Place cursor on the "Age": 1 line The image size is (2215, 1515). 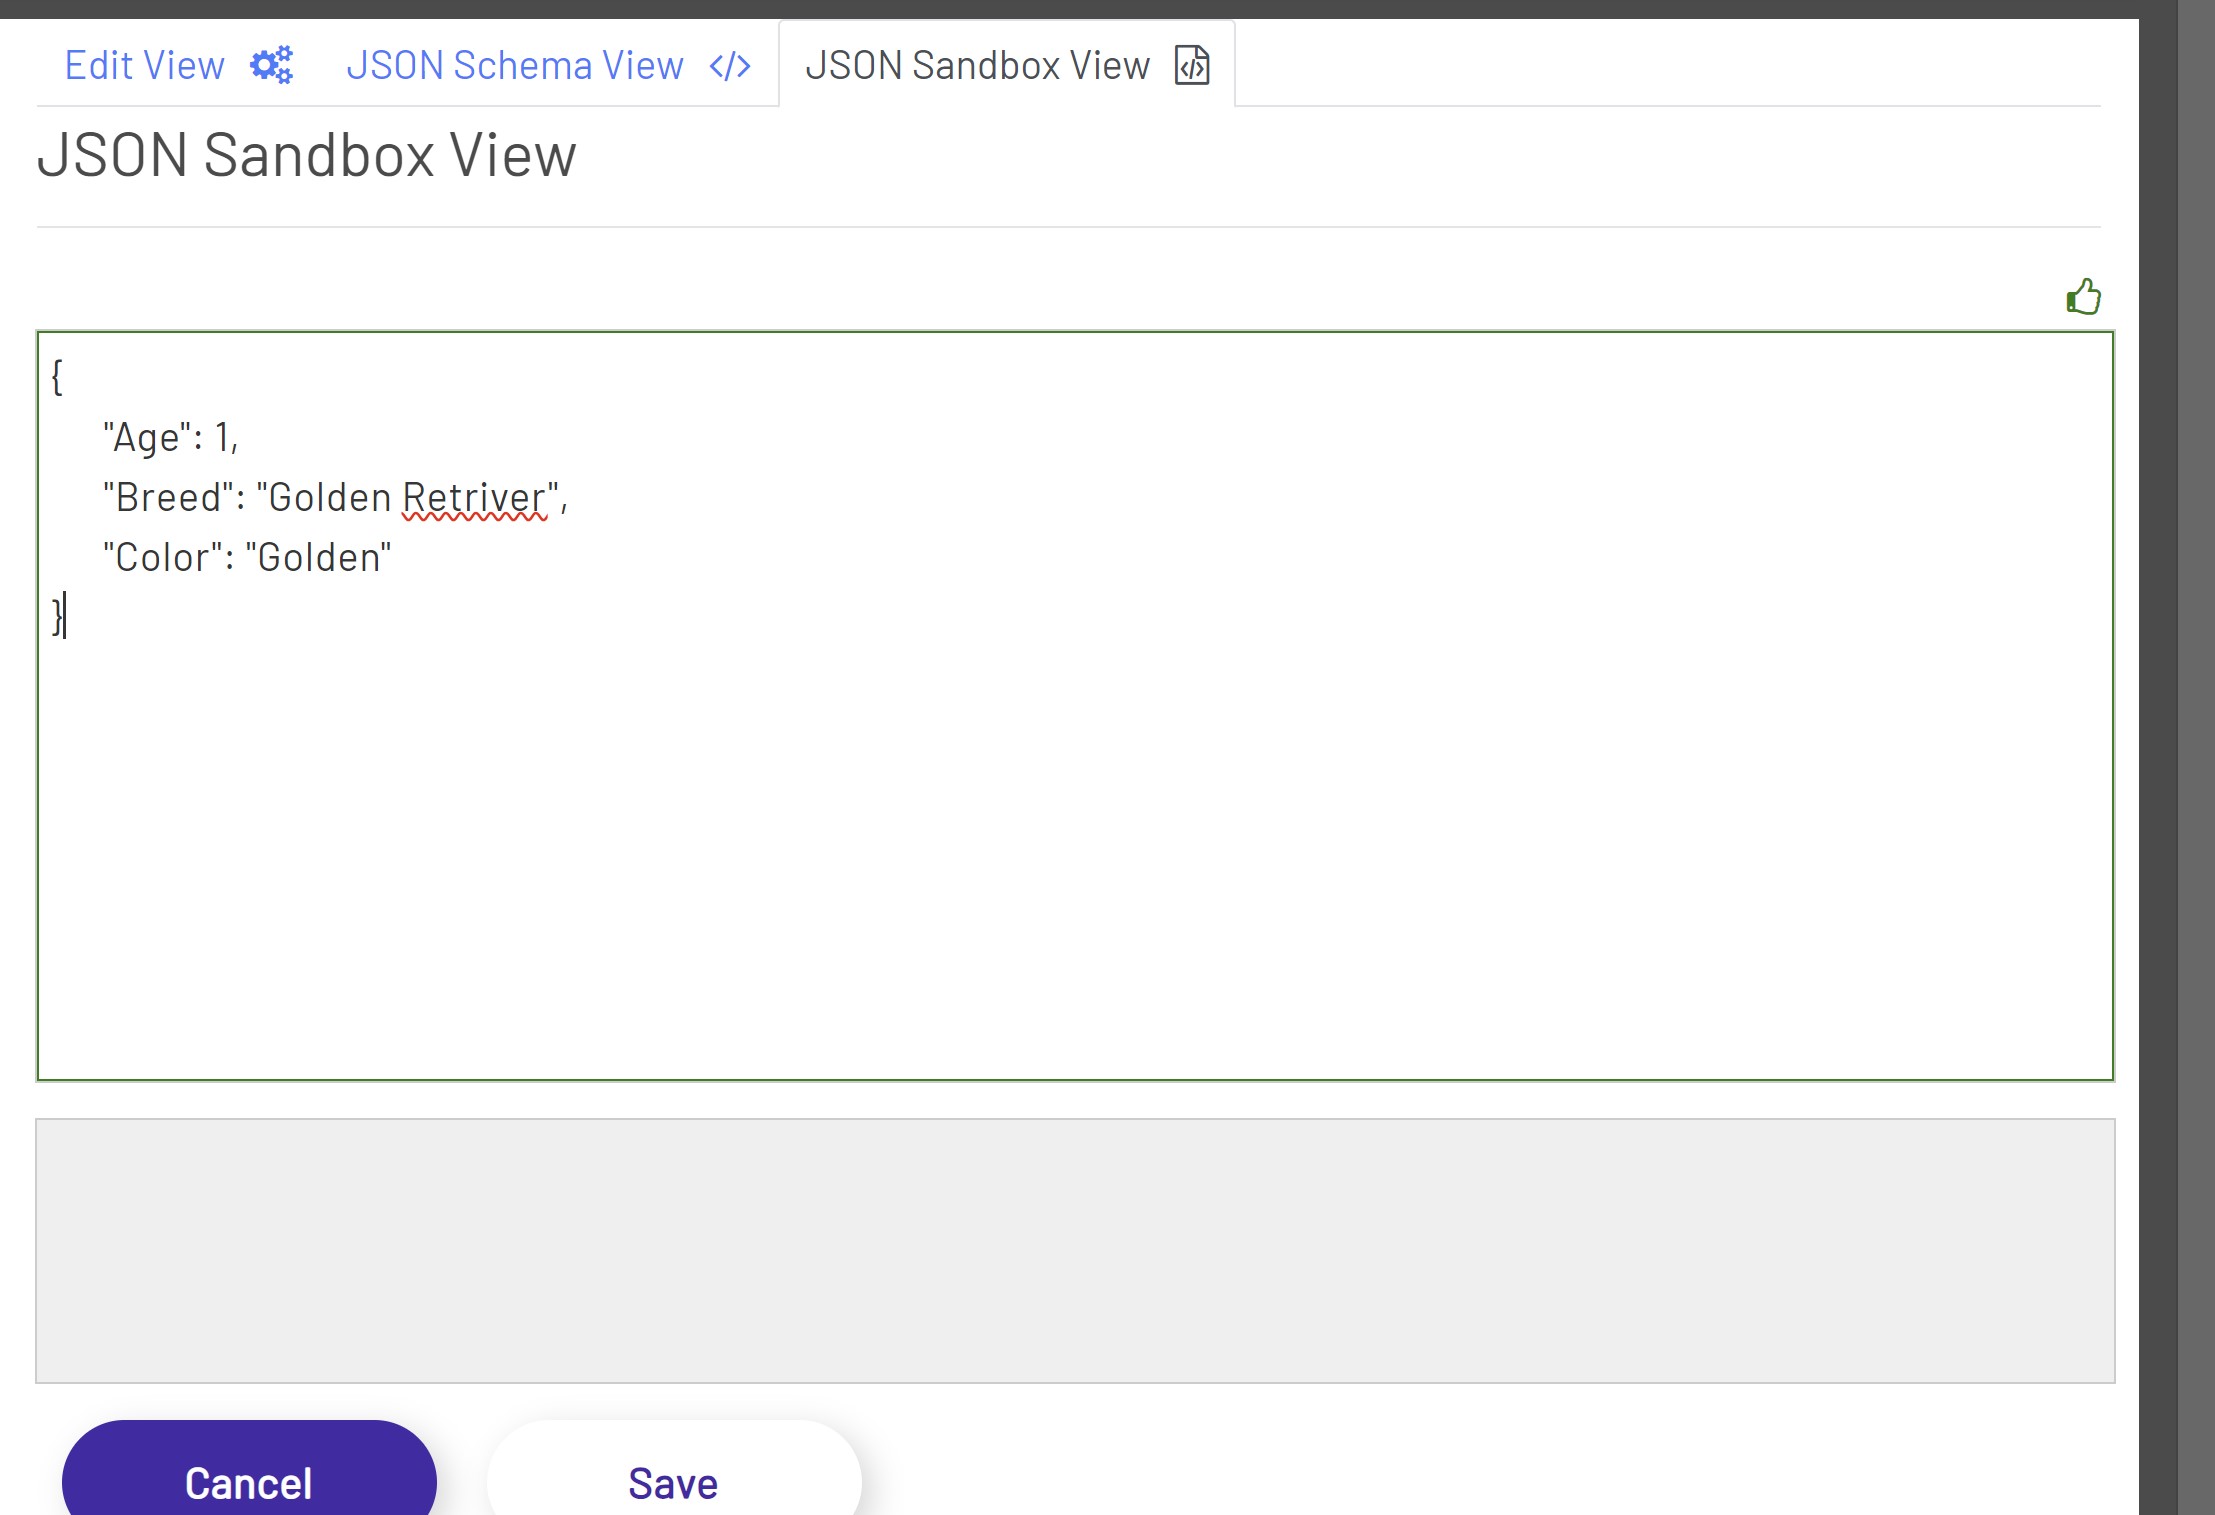pyautogui.click(x=170, y=438)
